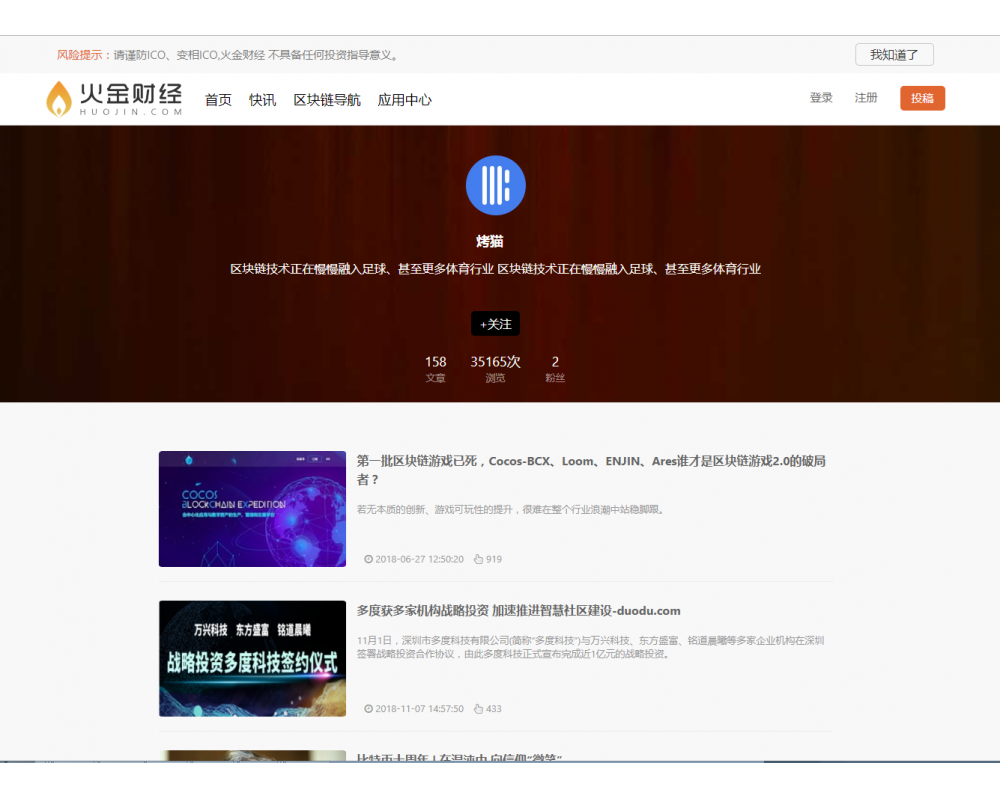Open 应用中心 in the navigation bar
This screenshot has width=1000, height=800.
(404, 100)
